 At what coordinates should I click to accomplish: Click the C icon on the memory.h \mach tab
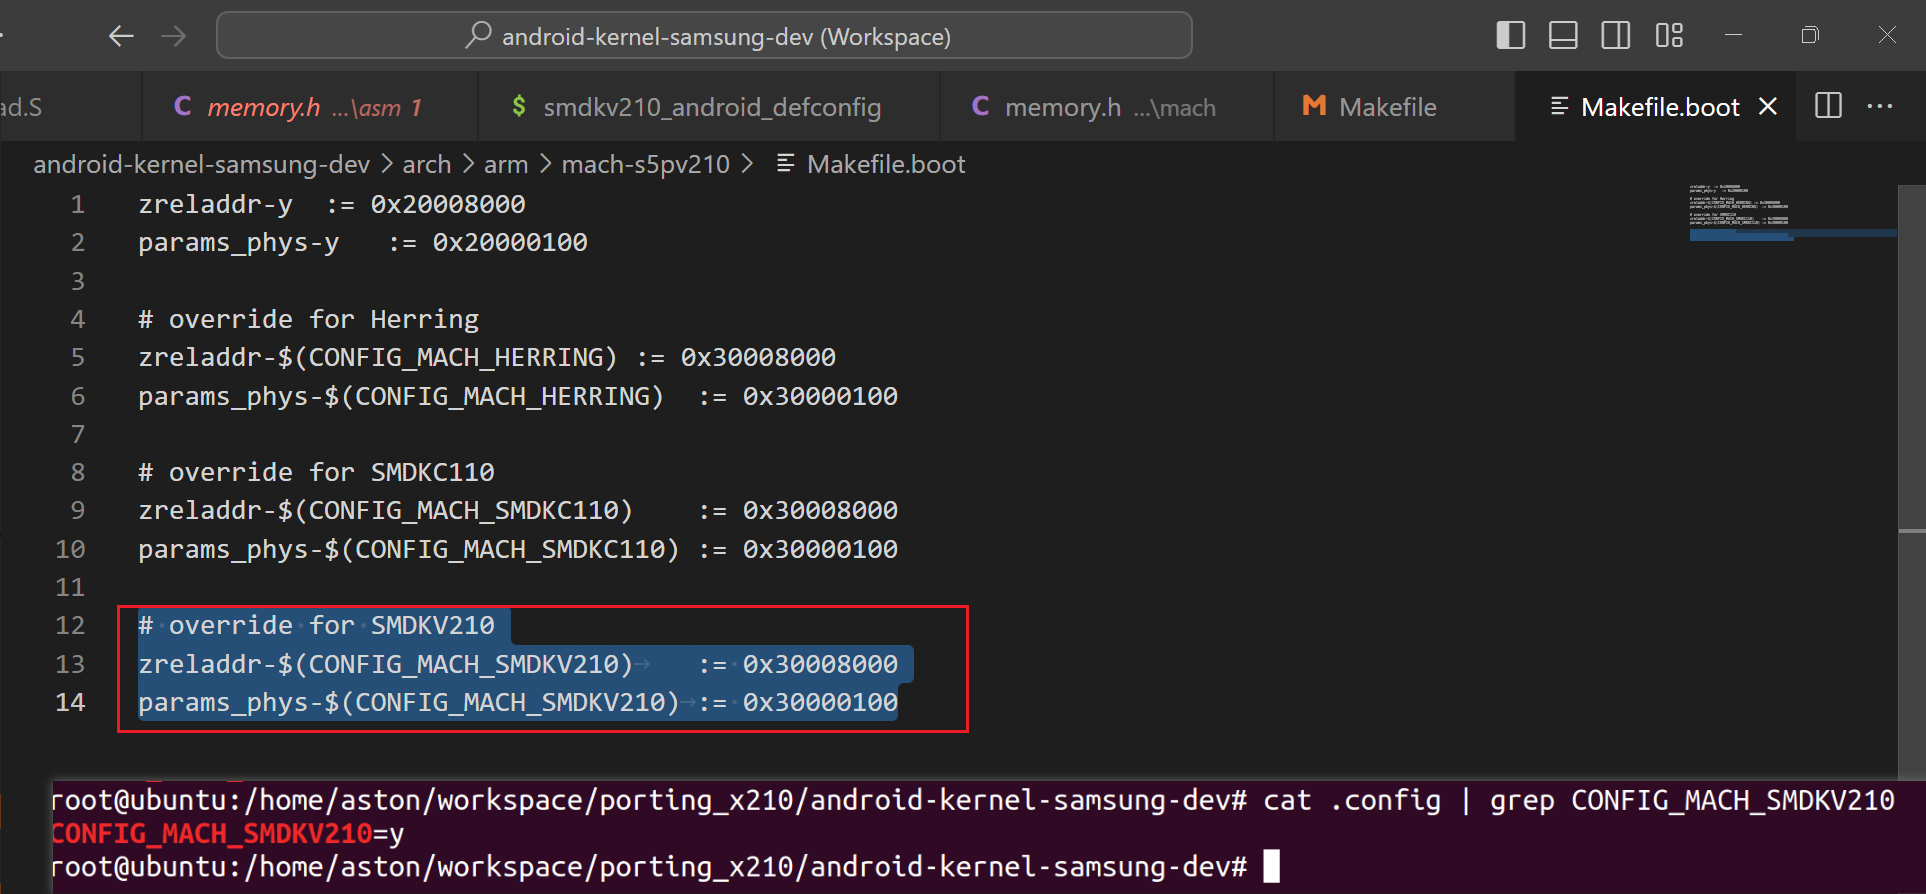(x=980, y=106)
